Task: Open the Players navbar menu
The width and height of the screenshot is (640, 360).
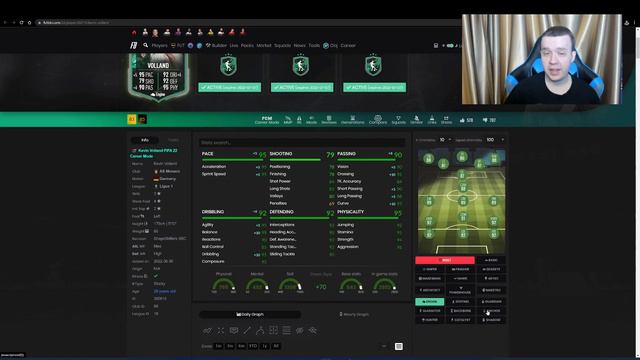Action: coord(159,45)
